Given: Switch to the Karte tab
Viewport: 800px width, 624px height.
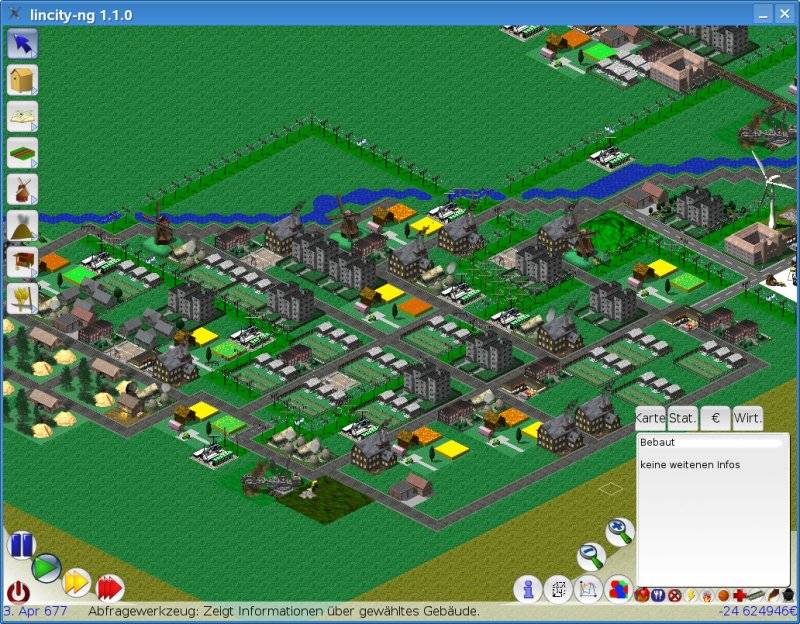Looking at the screenshot, I should tap(651, 418).
